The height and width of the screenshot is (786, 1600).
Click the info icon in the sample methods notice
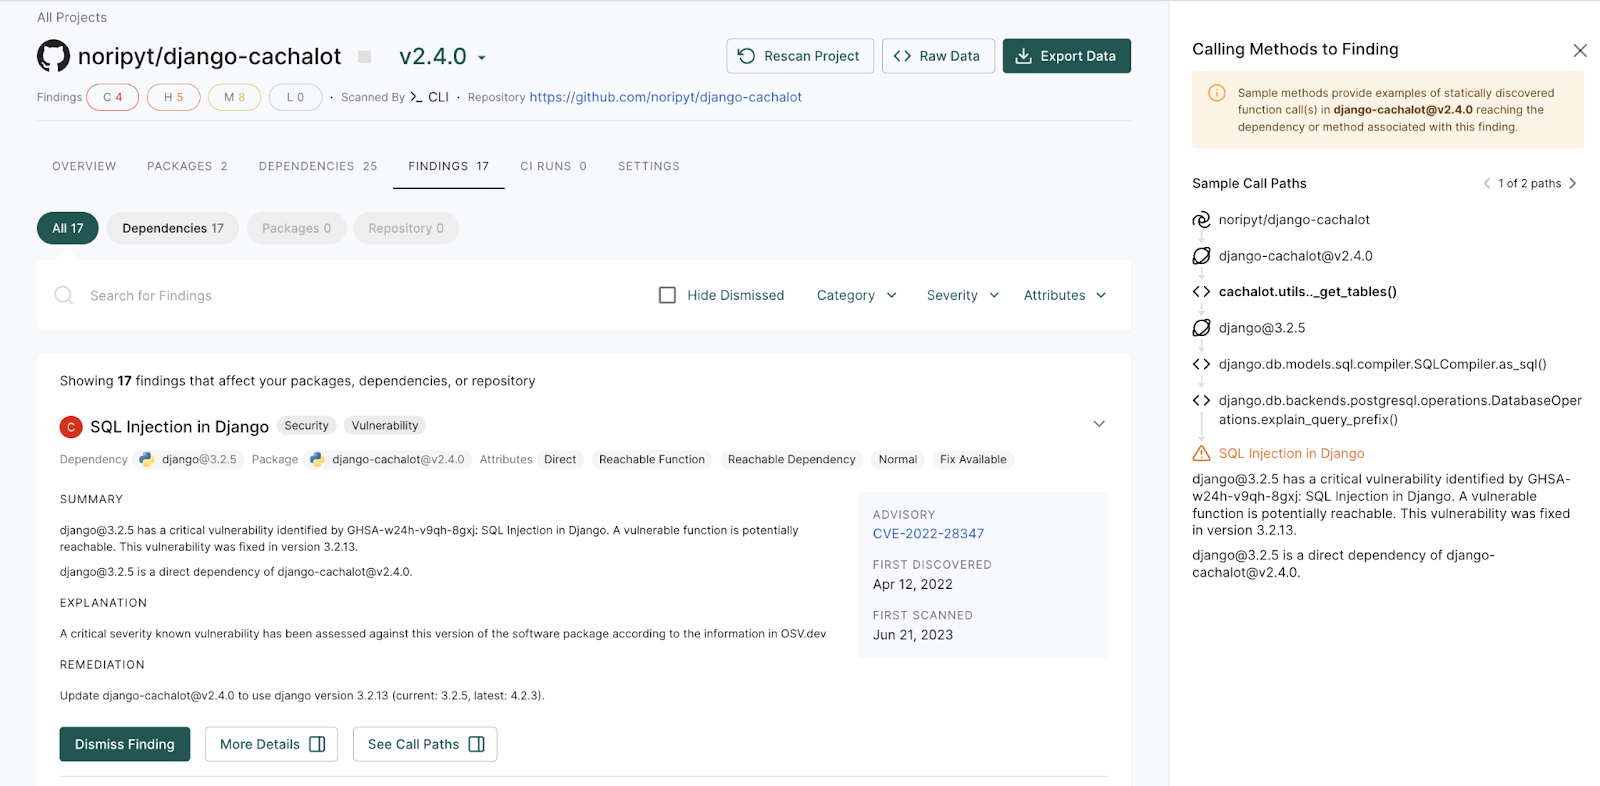(1217, 93)
